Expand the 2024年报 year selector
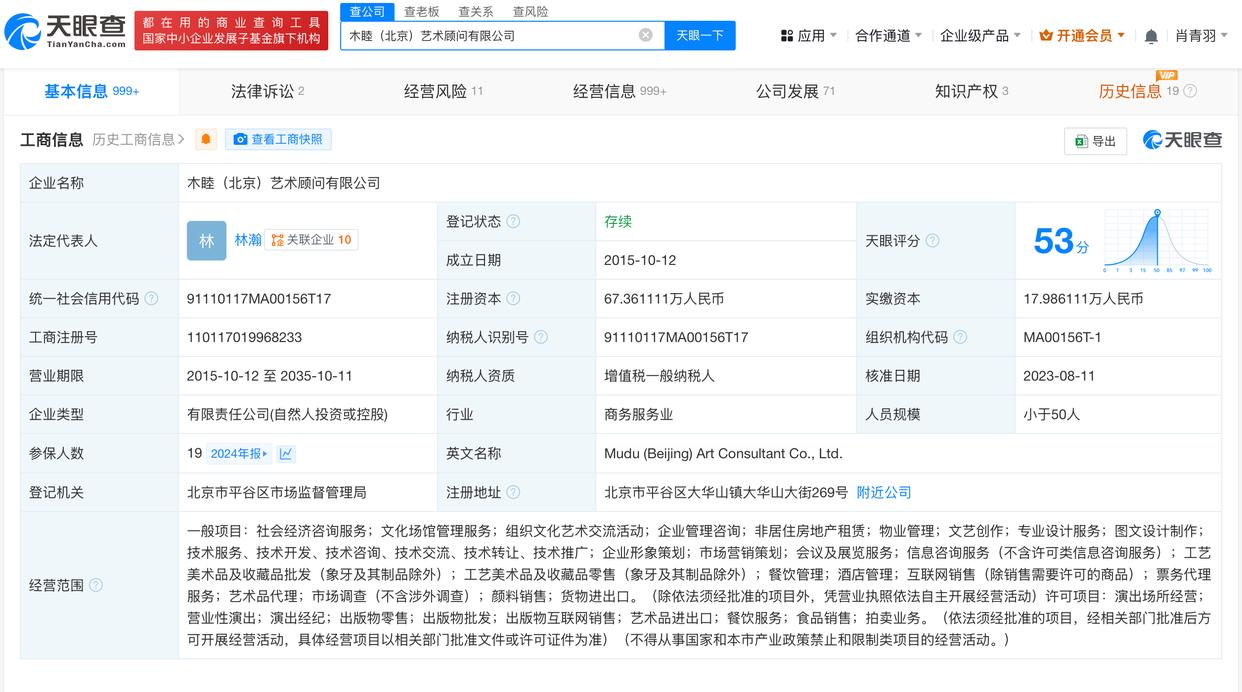The height and width of the screenshot is (692, 1242). pyautogui.click(x=239, y=453)
